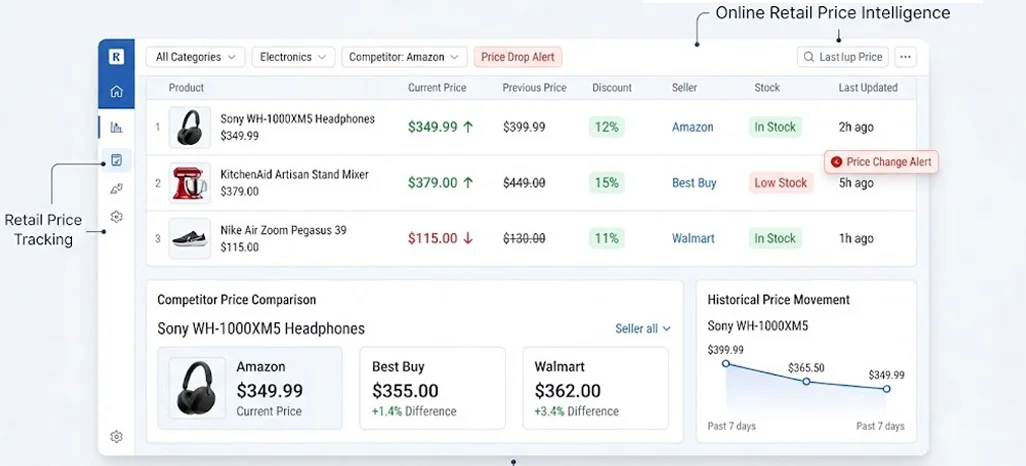Viewport: 1026px width, 466px height.
Task: Click KitchenAid Artisan Stand Mixer name
Action: coord(294,175)
